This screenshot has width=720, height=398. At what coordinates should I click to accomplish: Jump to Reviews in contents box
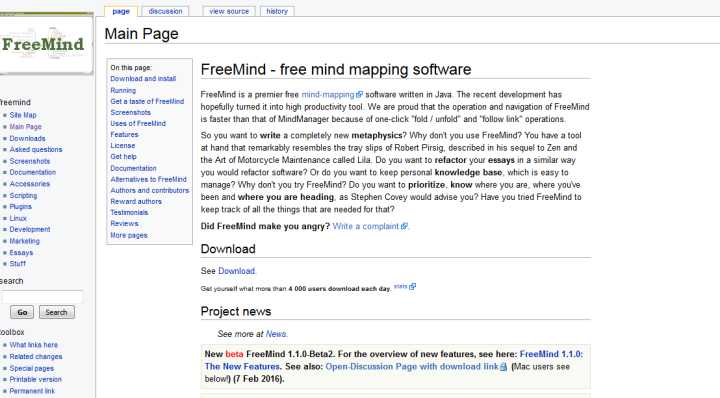(x=124, y=224)
